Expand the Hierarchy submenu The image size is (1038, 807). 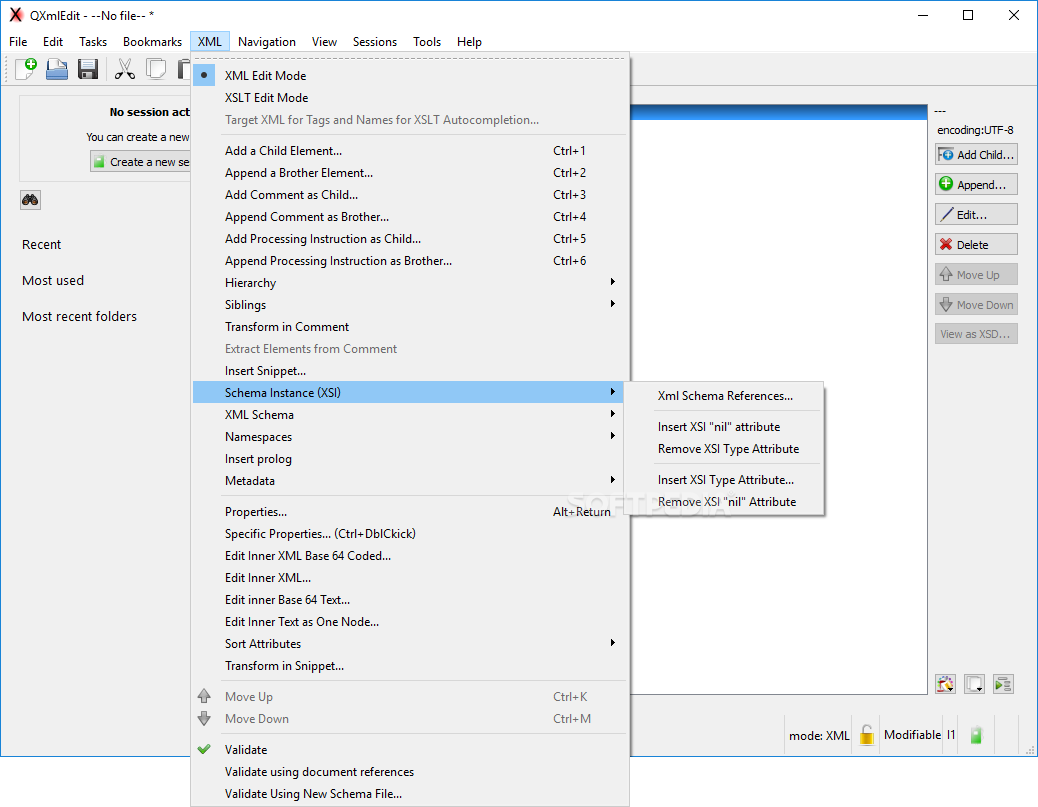[x=410, y=283]
